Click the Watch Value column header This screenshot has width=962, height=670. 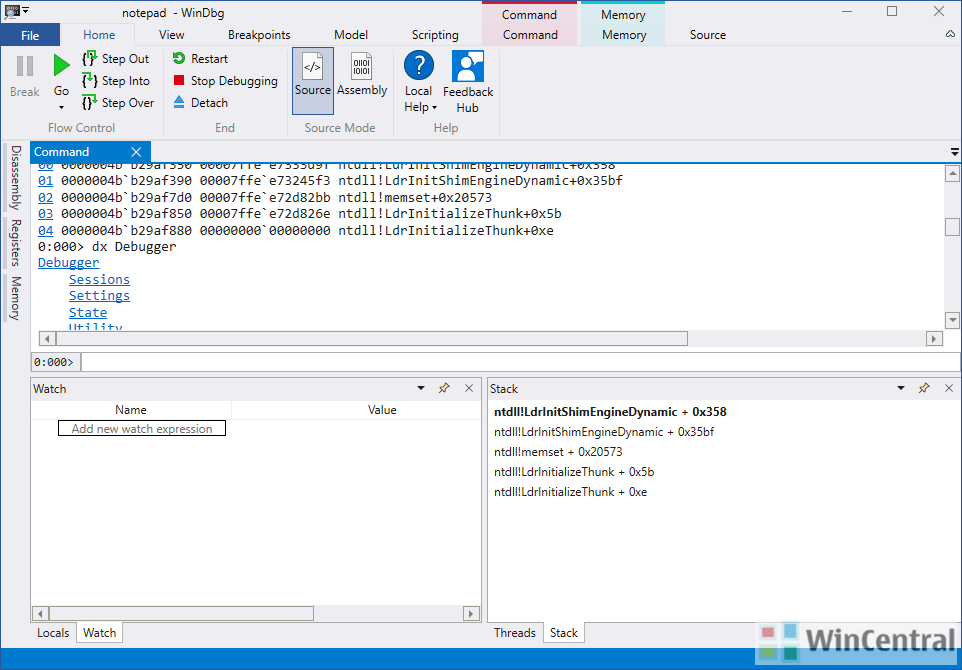pyautogui.click(x=382, y=410)
